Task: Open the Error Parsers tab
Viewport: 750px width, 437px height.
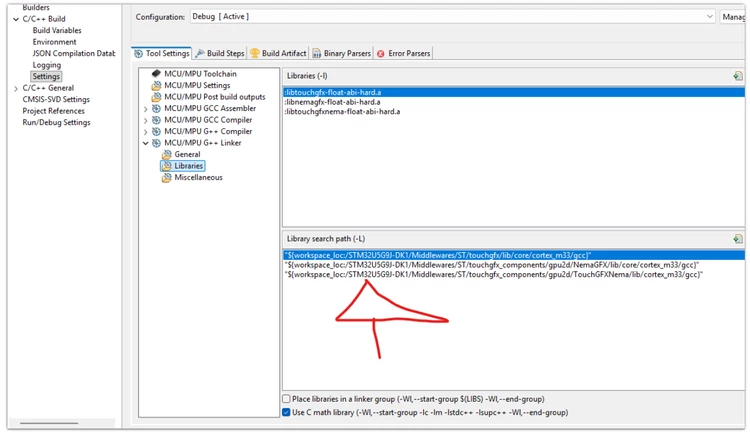Action: (403, 54)
